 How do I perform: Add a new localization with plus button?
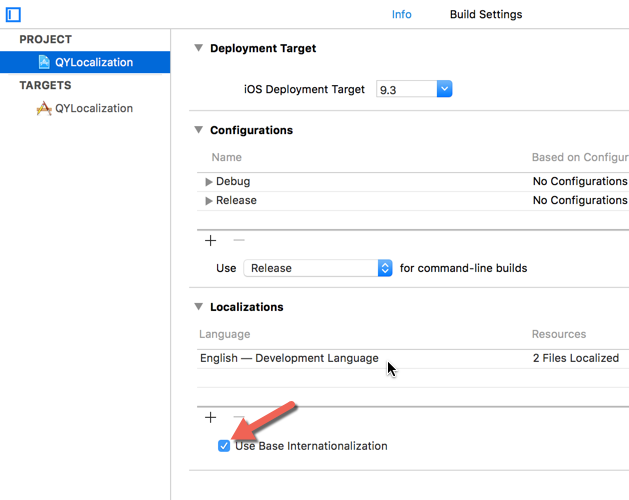[x=211, y=418]
